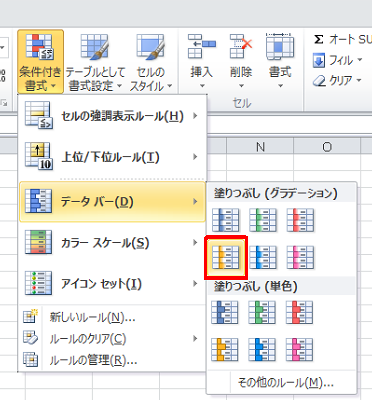Image resolution: width=372 pixels, height=400 pixels.
Task: Click the 挿入 cells button
Action: tap(202, 62)
